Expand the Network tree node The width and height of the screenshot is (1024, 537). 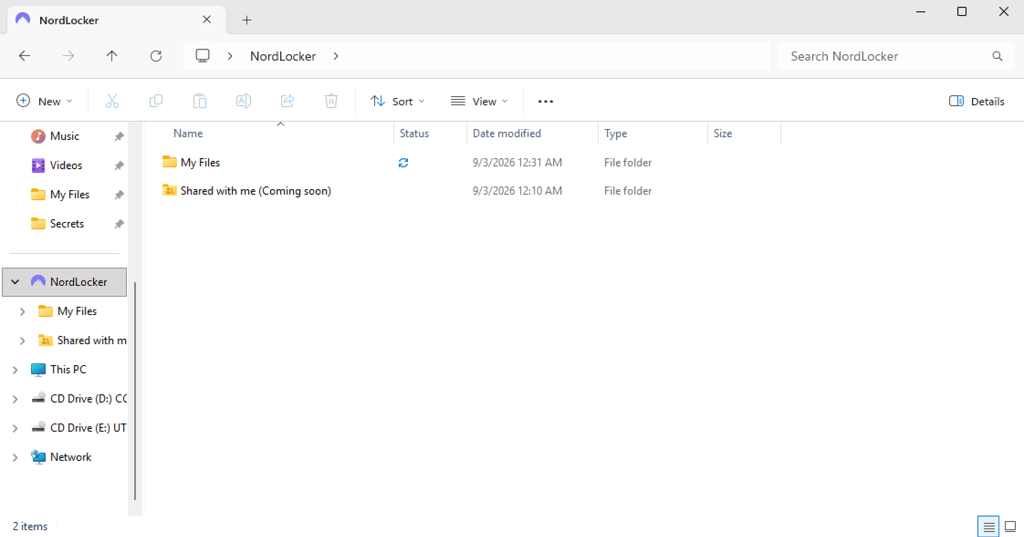tap(15, 457)
